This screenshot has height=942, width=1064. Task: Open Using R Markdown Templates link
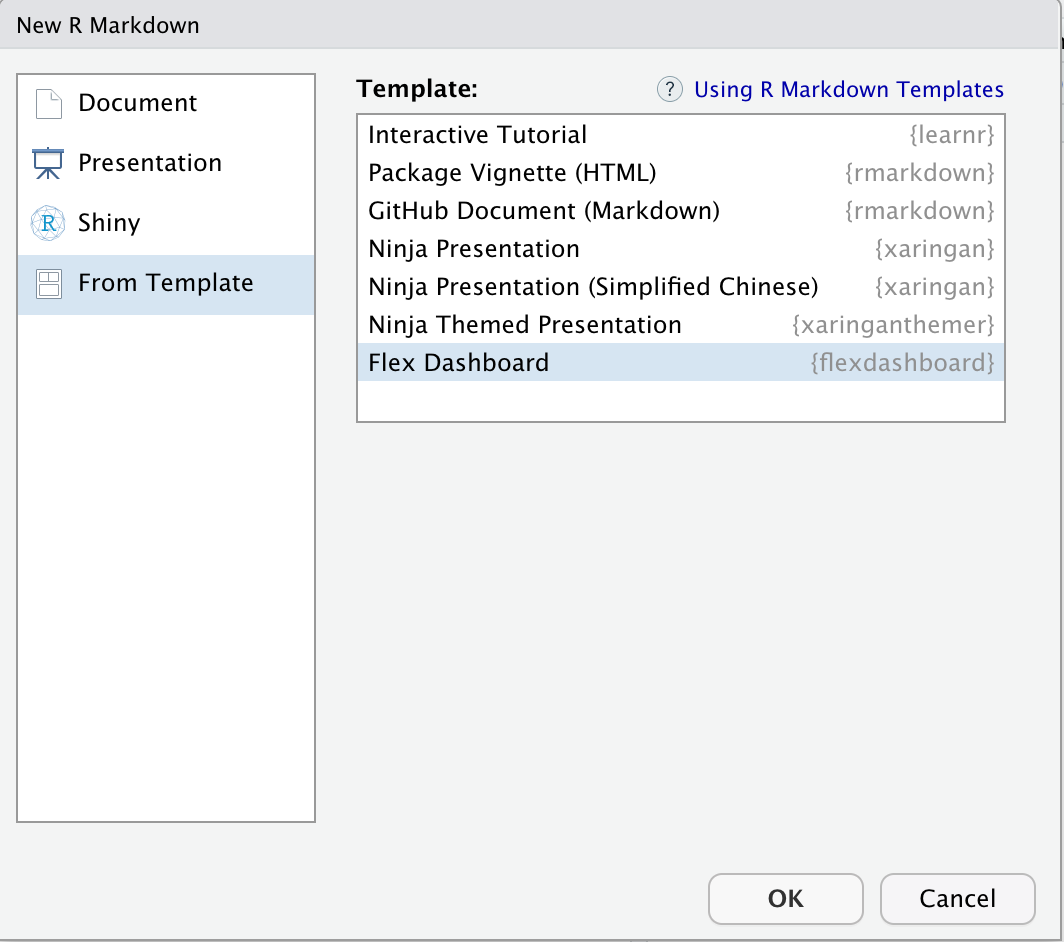pyautogui.click(x=849, y=89)
